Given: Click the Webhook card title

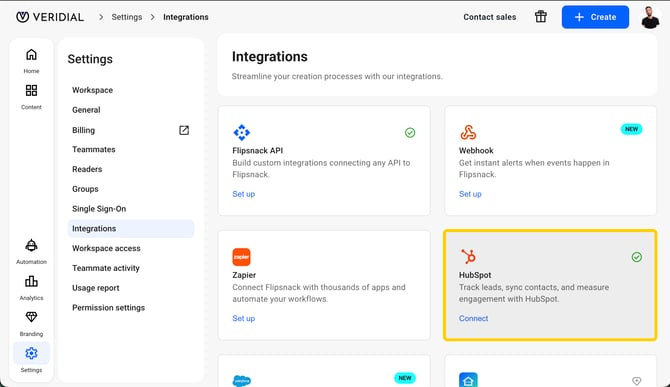Looking at the screenshot, I should [476, 150].
